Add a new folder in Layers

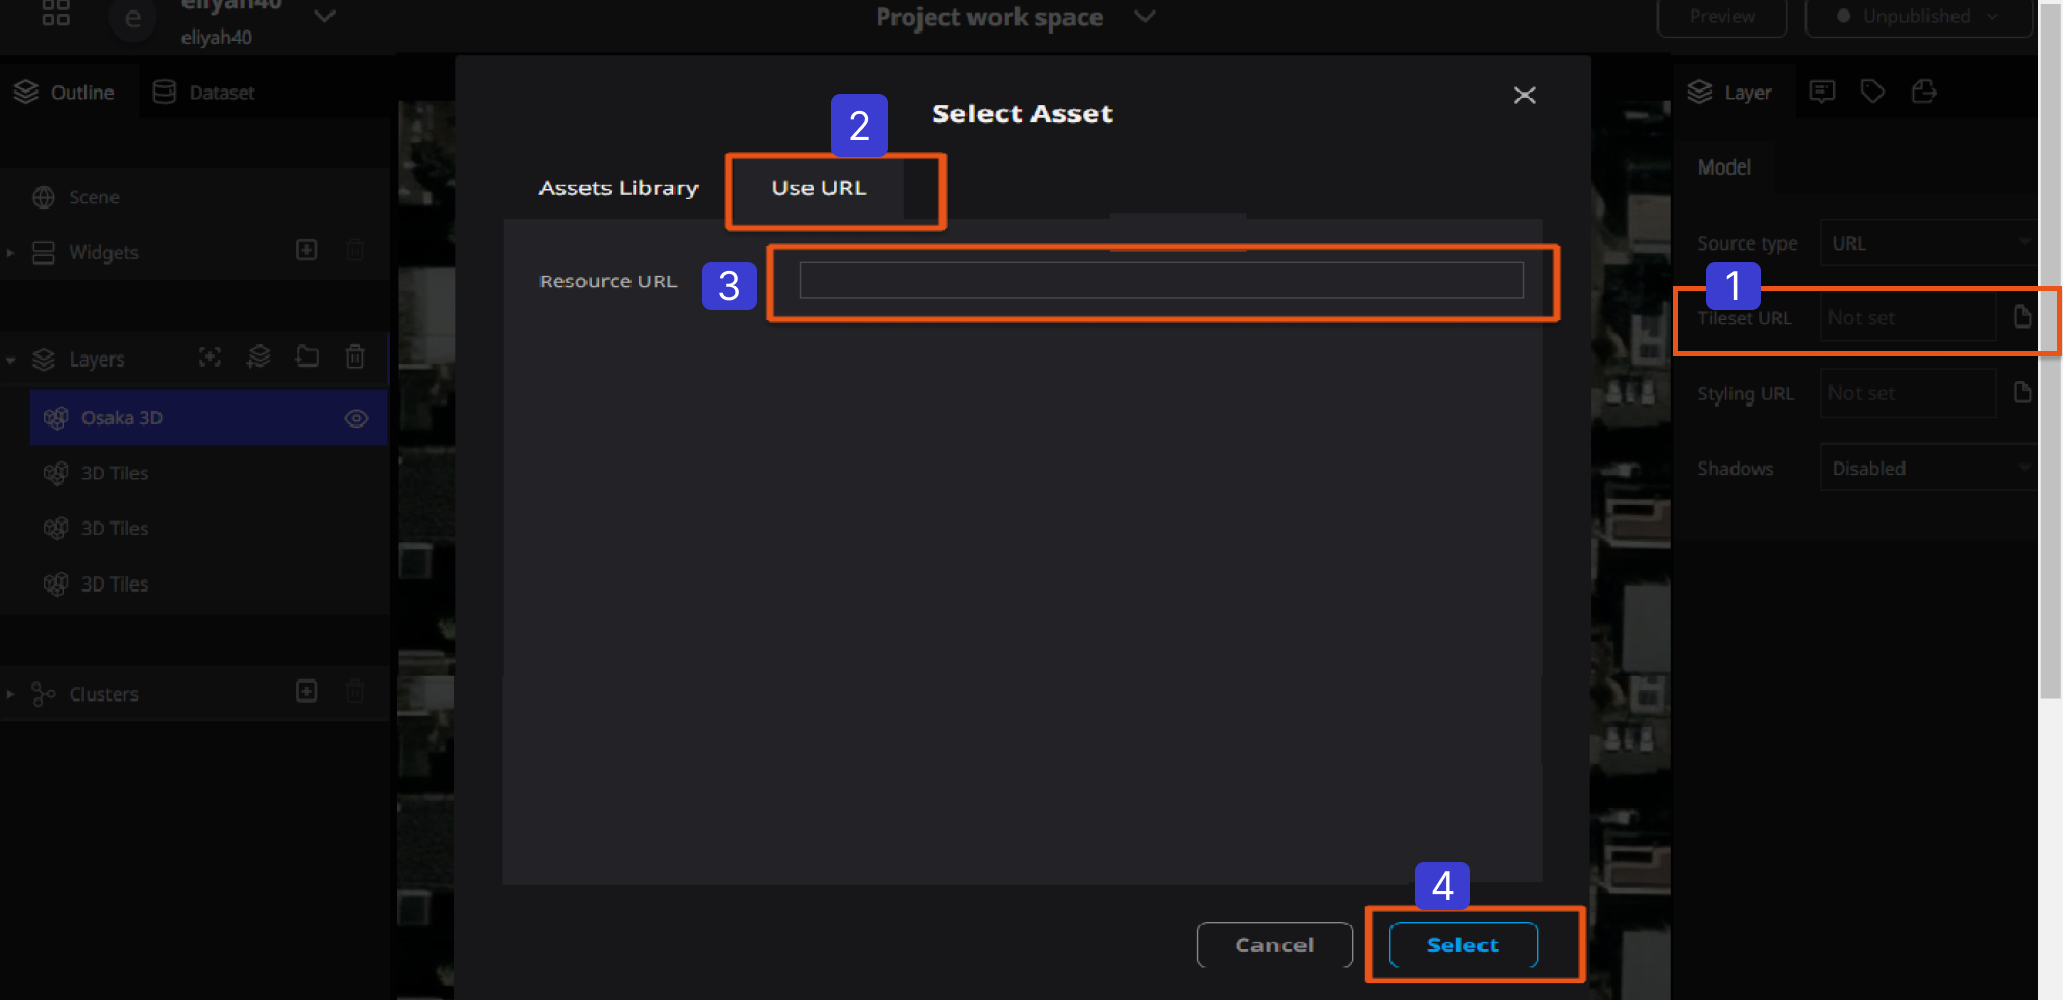(307, 357)
